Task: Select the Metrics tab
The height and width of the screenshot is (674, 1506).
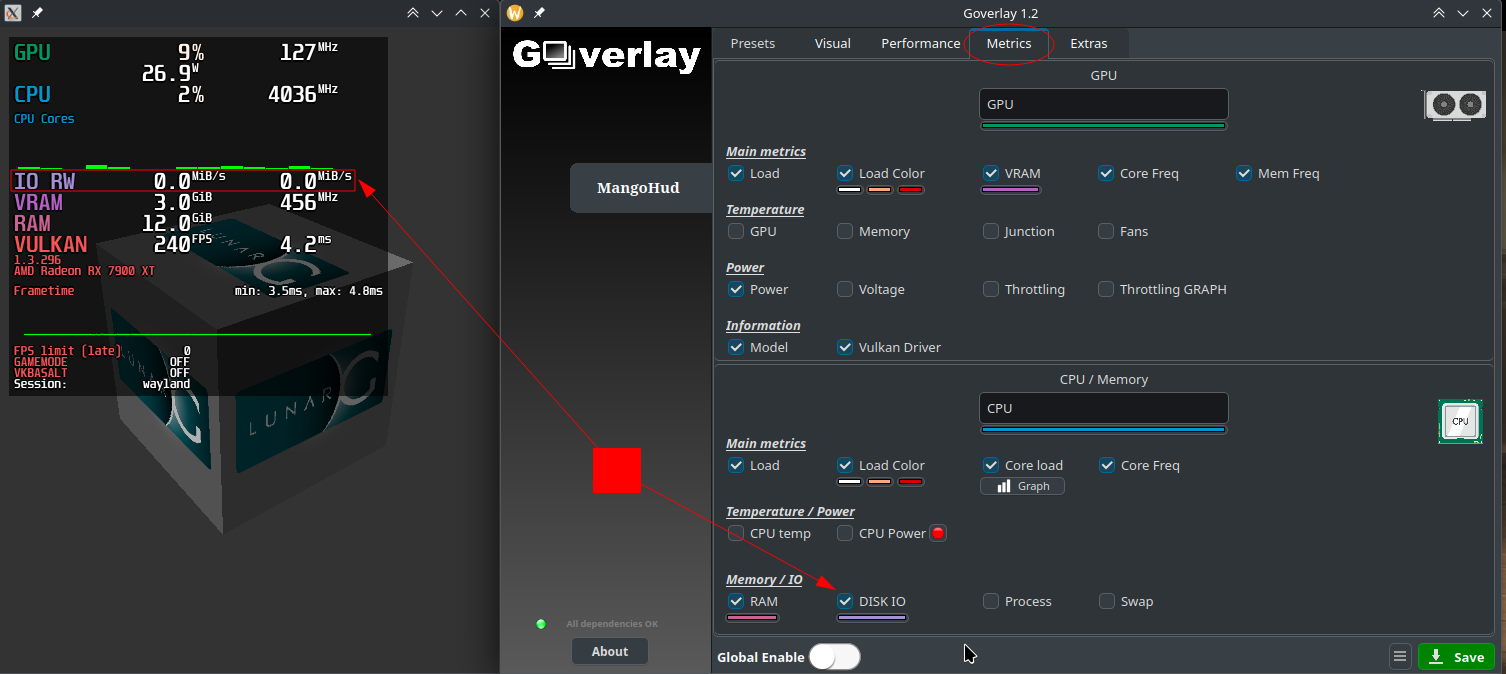Action: (1009, 43)
